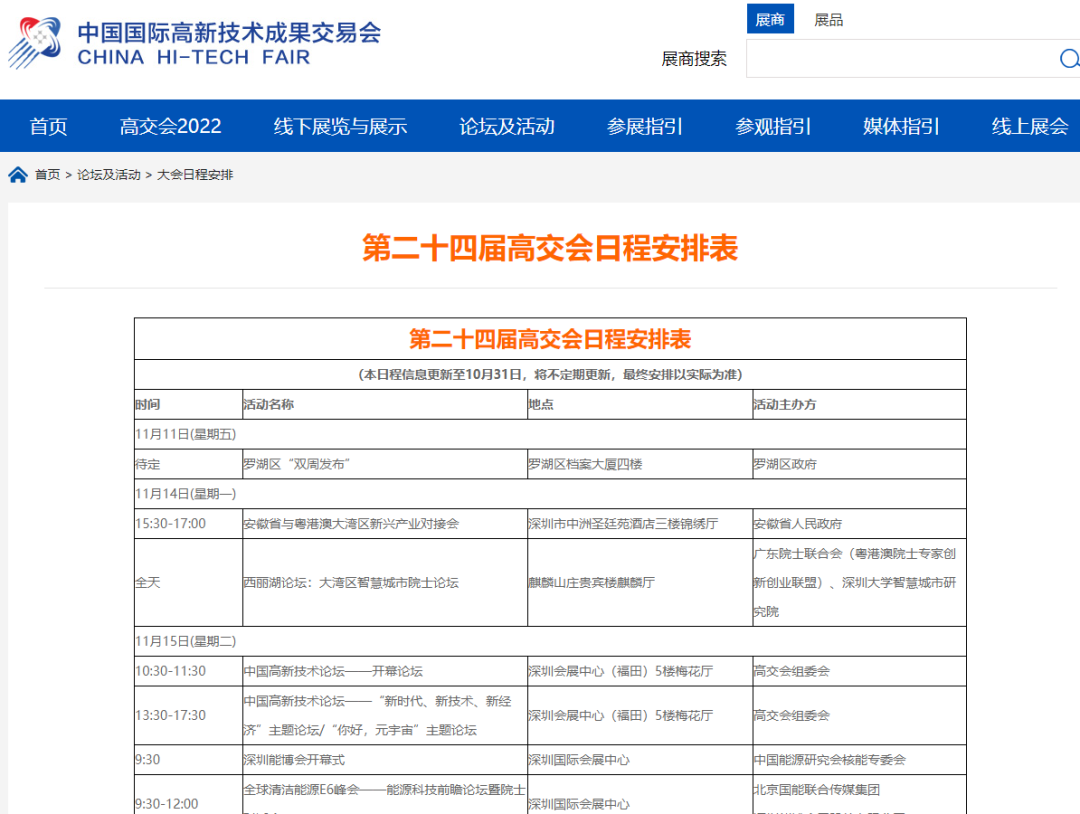Click the 活动名称 column header
Screen dimensions: 1080x814
pos(384,404)
